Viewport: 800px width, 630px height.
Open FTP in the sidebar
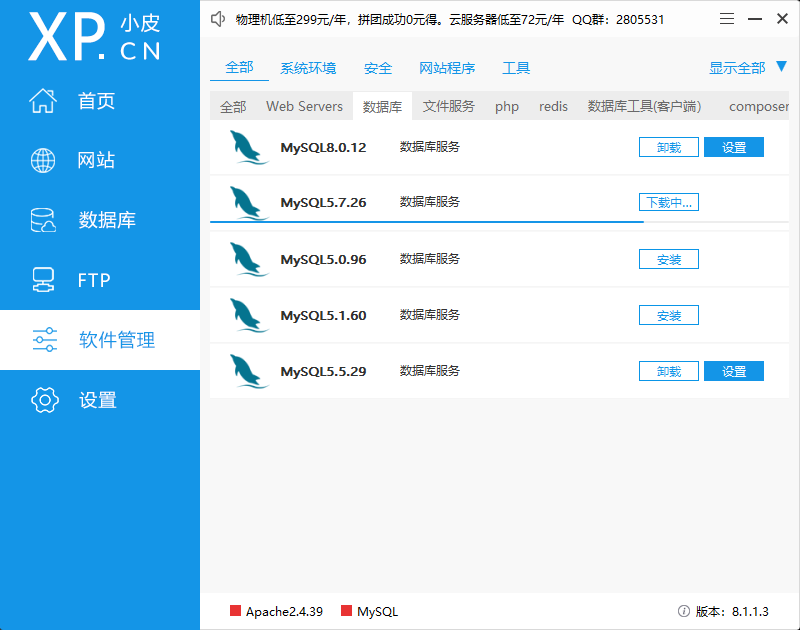pos(94,280)
